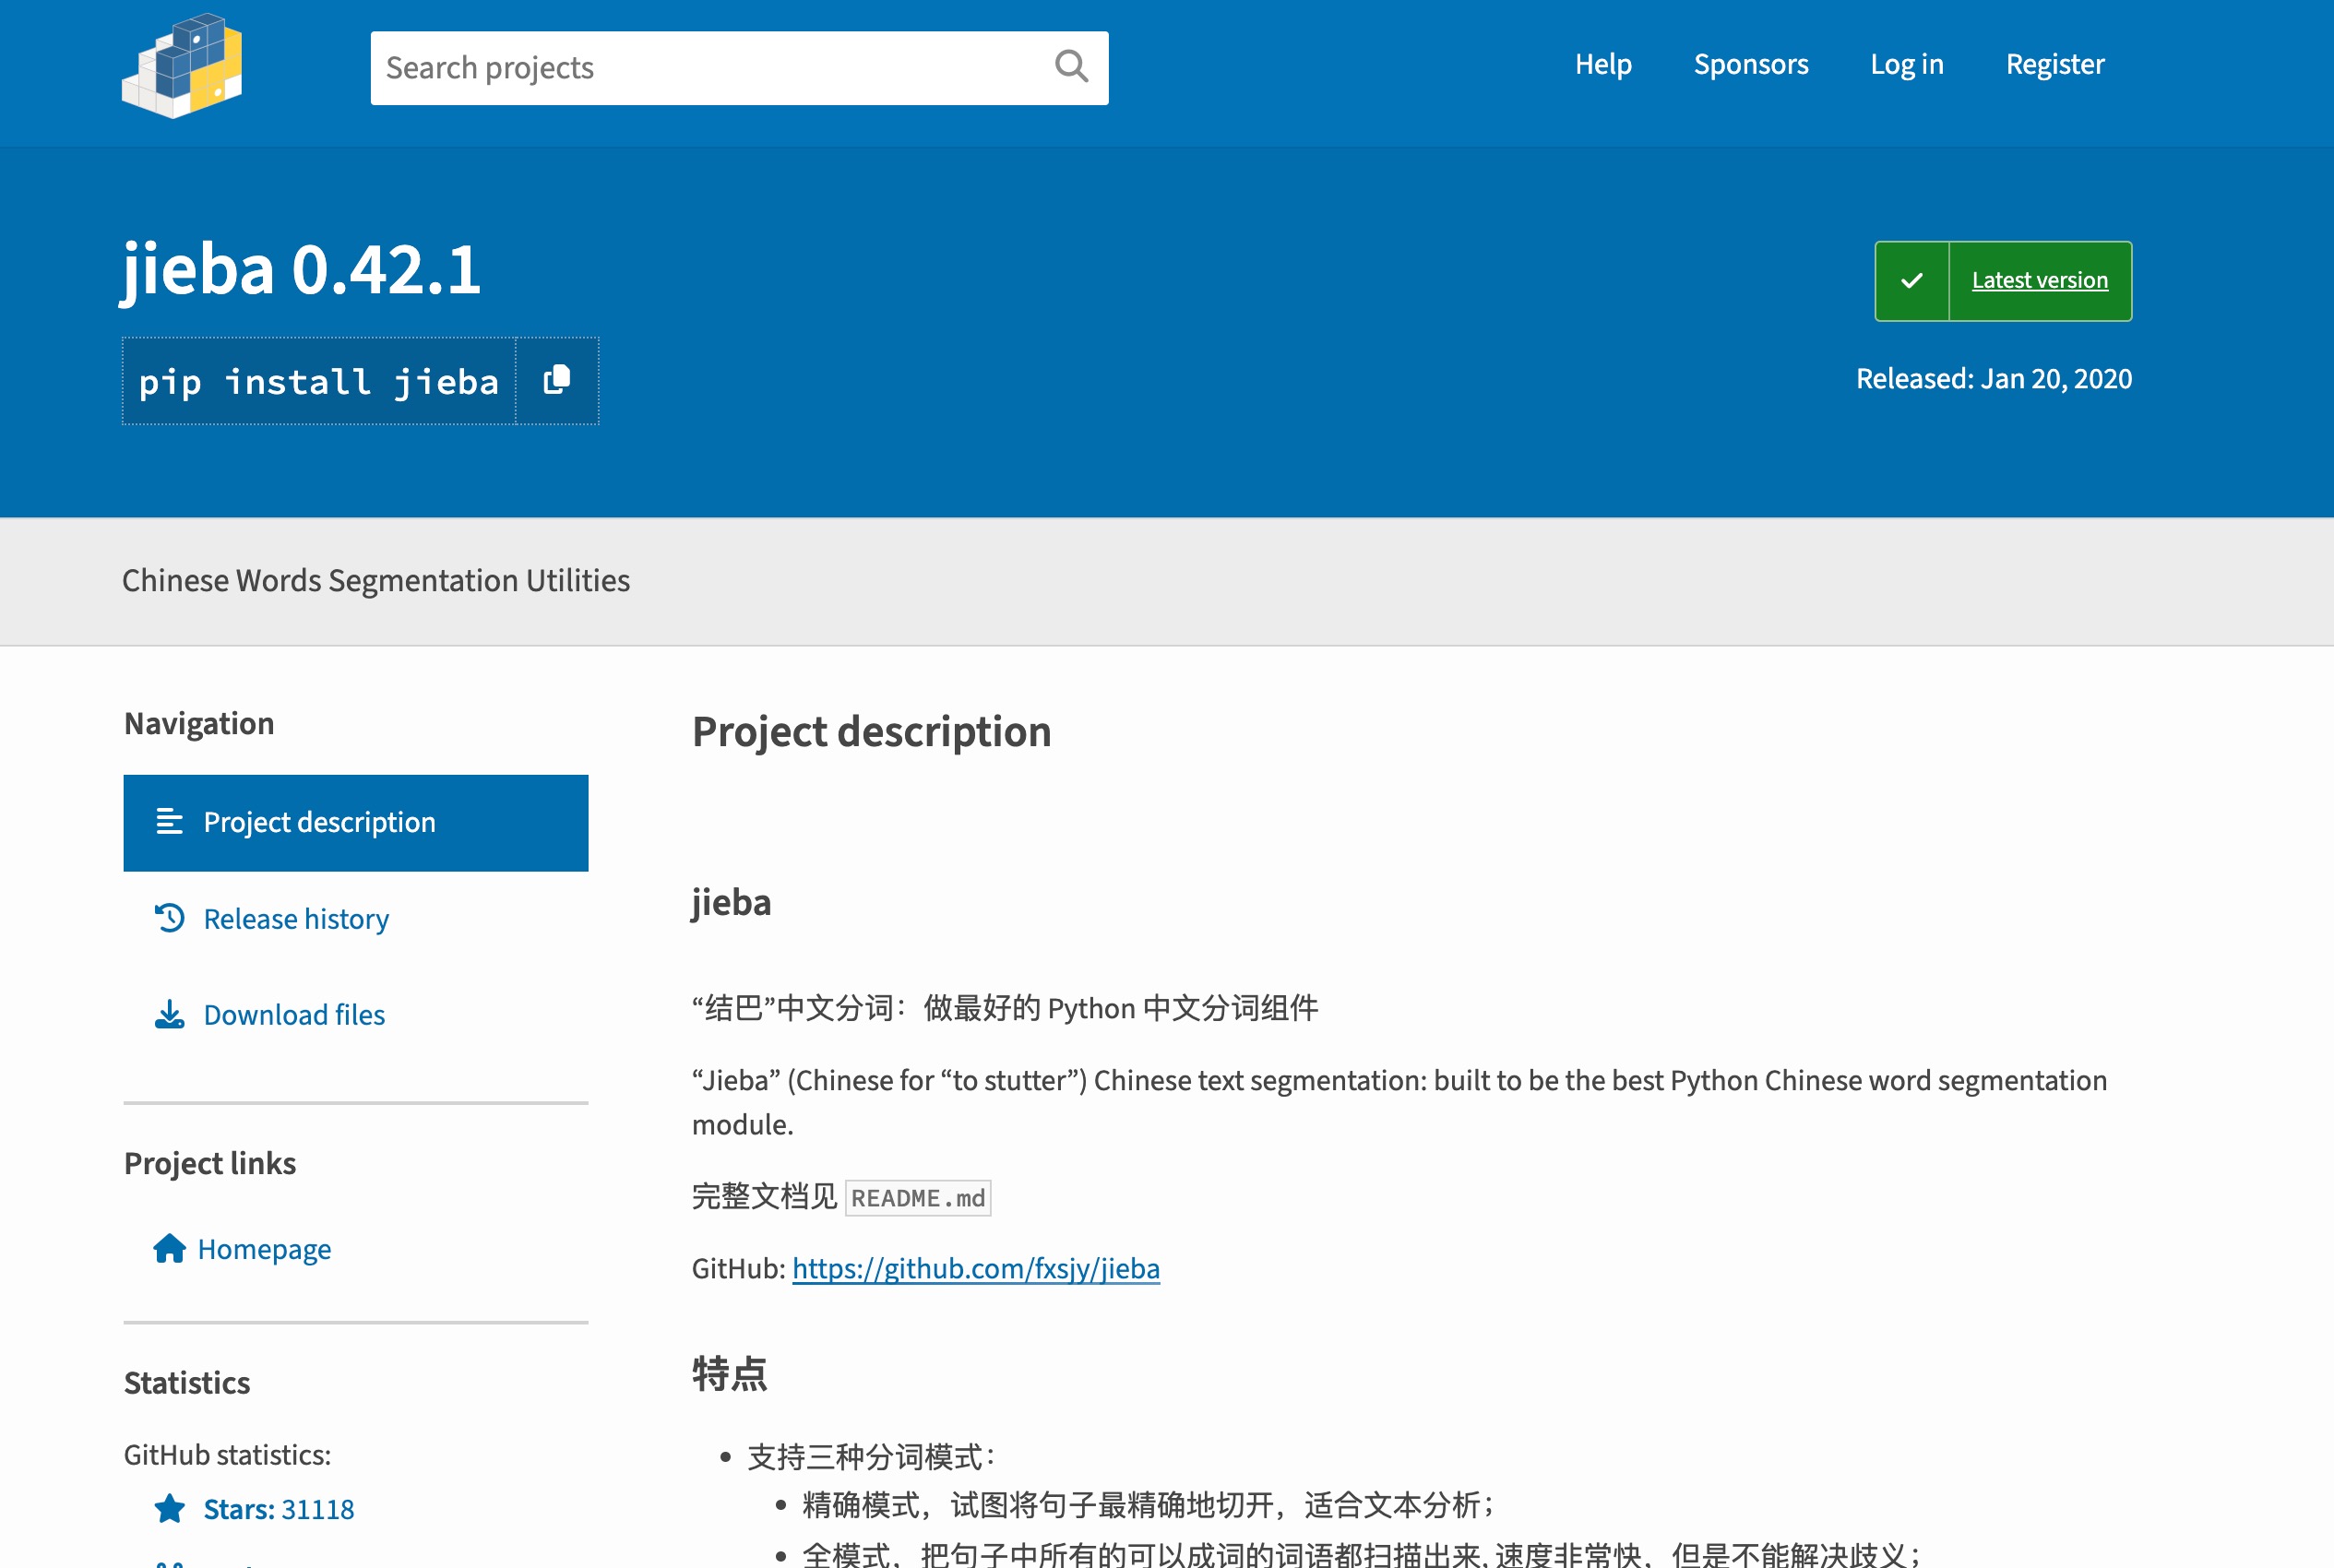Click the README.md code text
Screen dimensions: 2334x1568
pos(918,1197)
